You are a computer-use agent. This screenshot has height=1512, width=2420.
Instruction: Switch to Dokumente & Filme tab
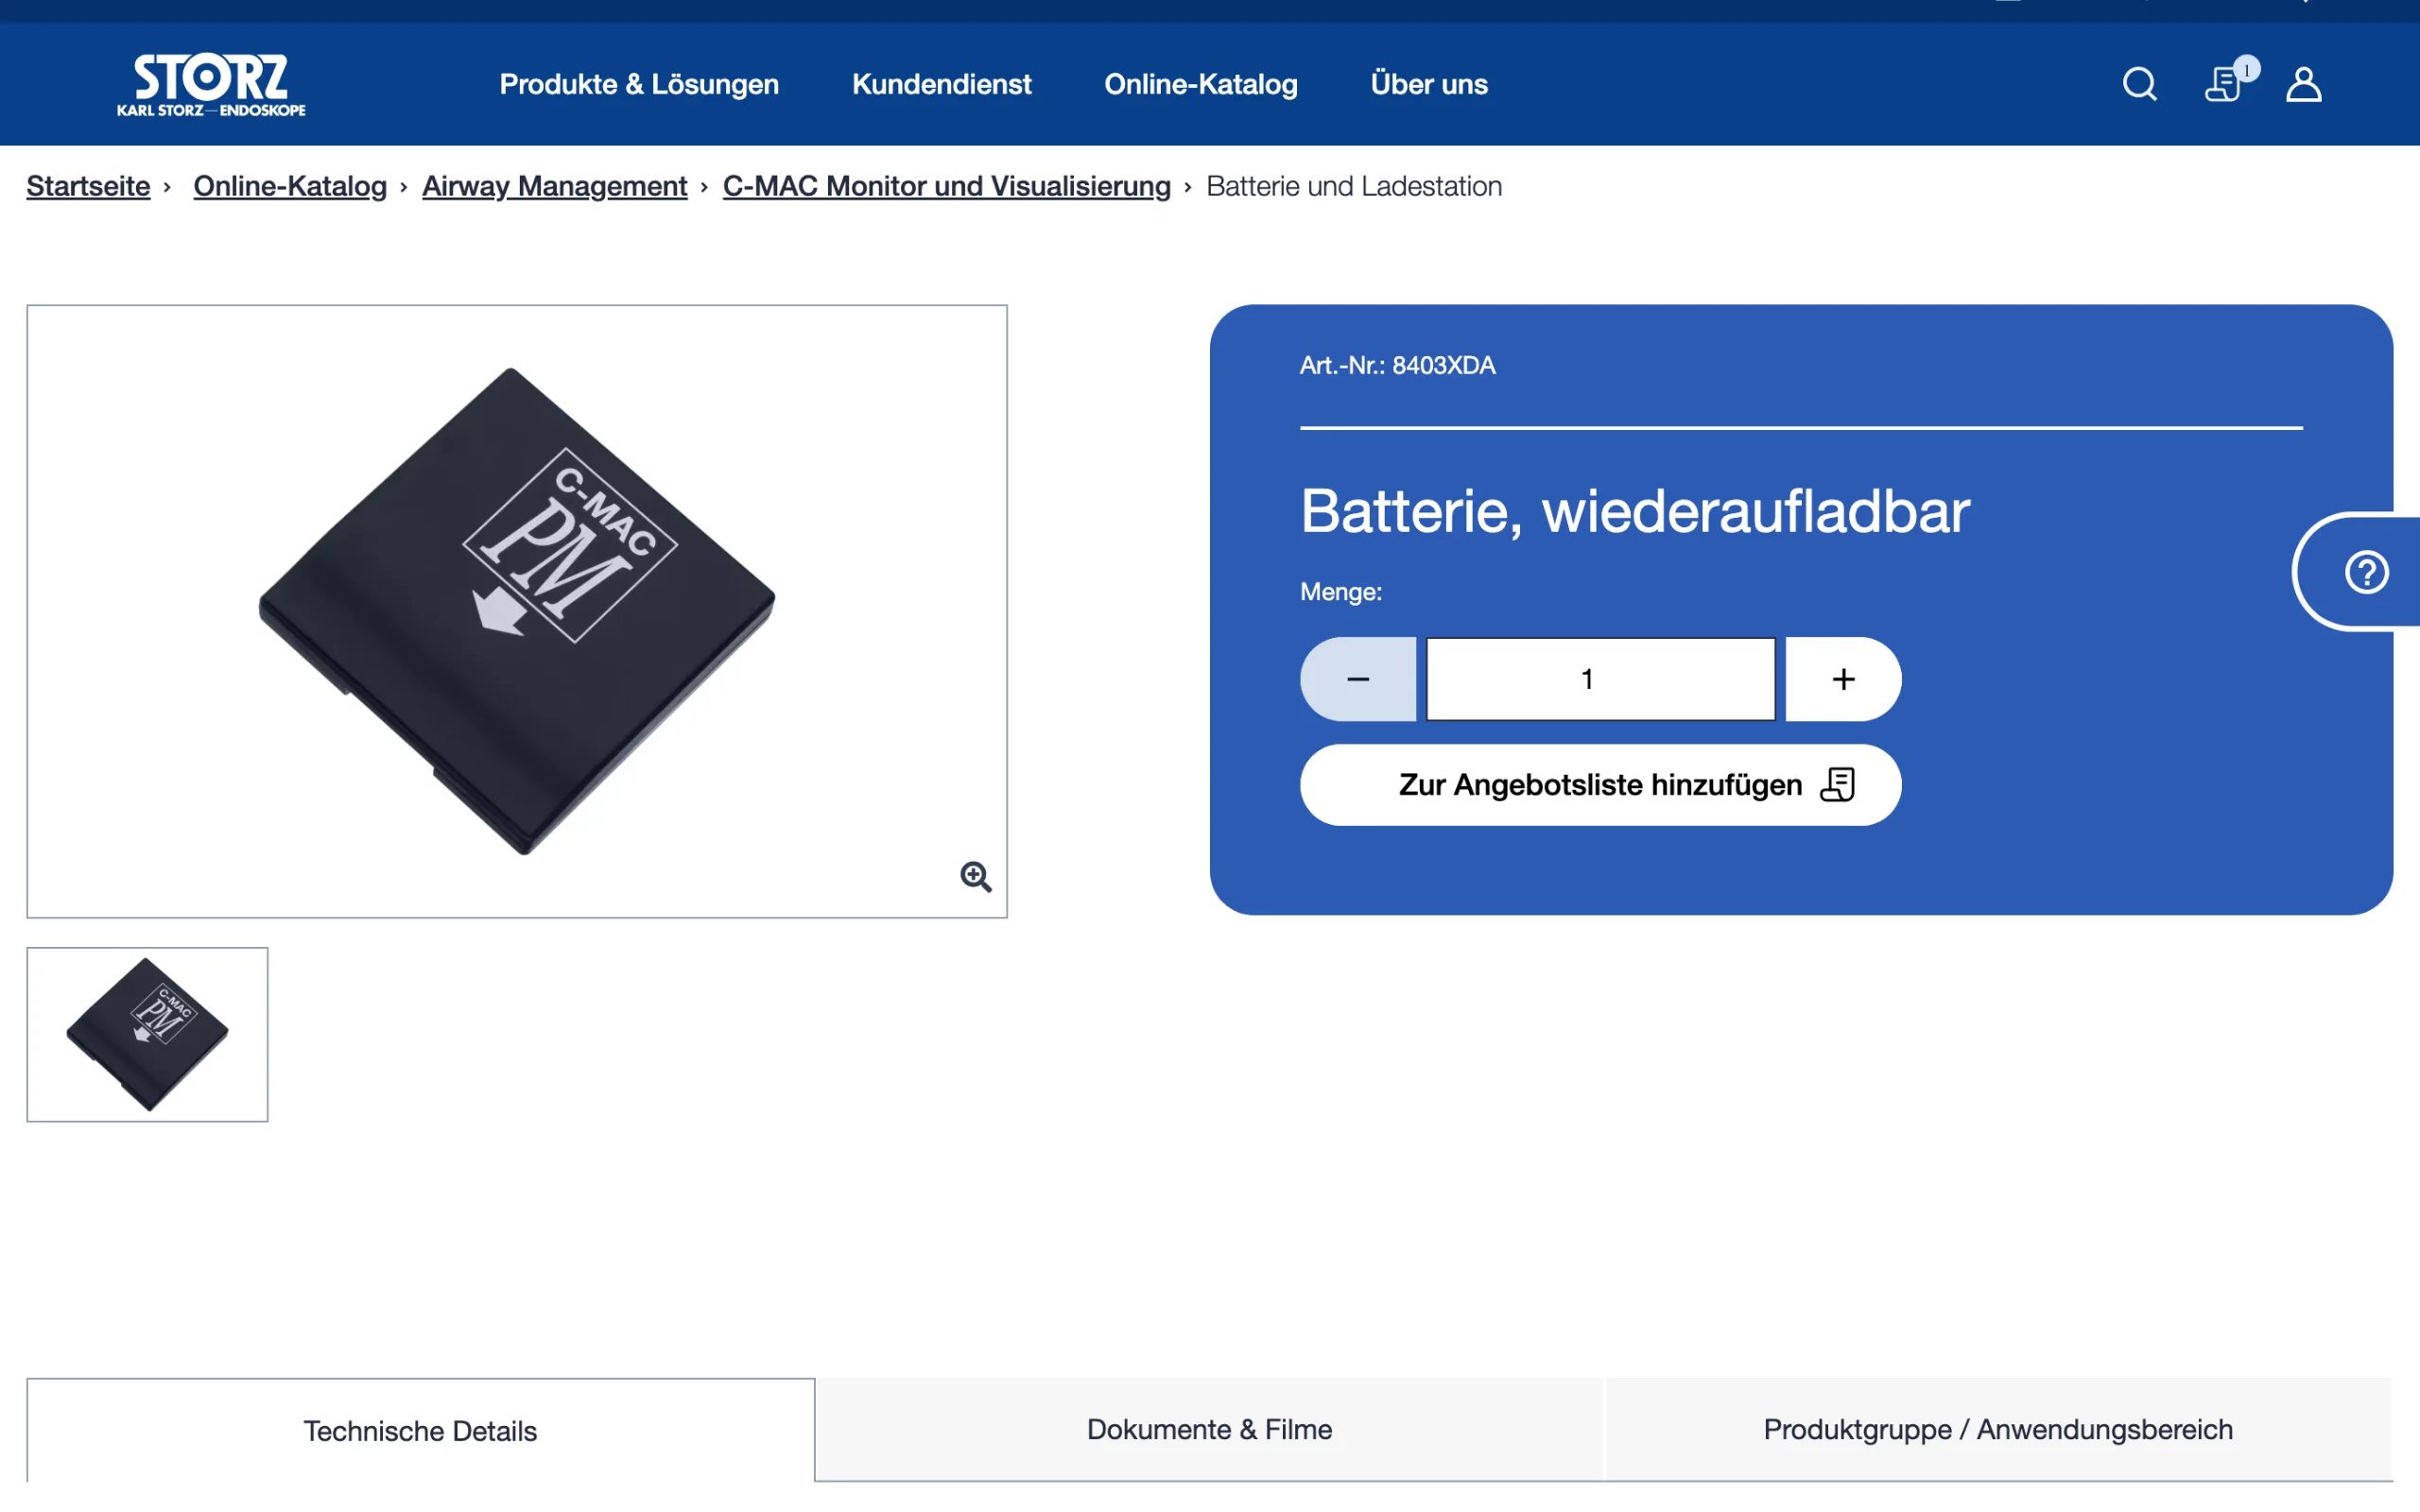(1210, 1430)
